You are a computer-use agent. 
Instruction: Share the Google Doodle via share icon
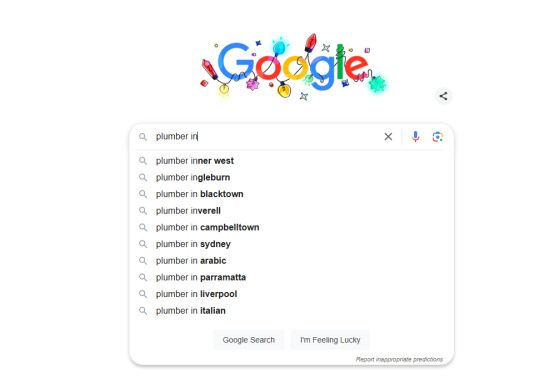click(x=444, y=96)
